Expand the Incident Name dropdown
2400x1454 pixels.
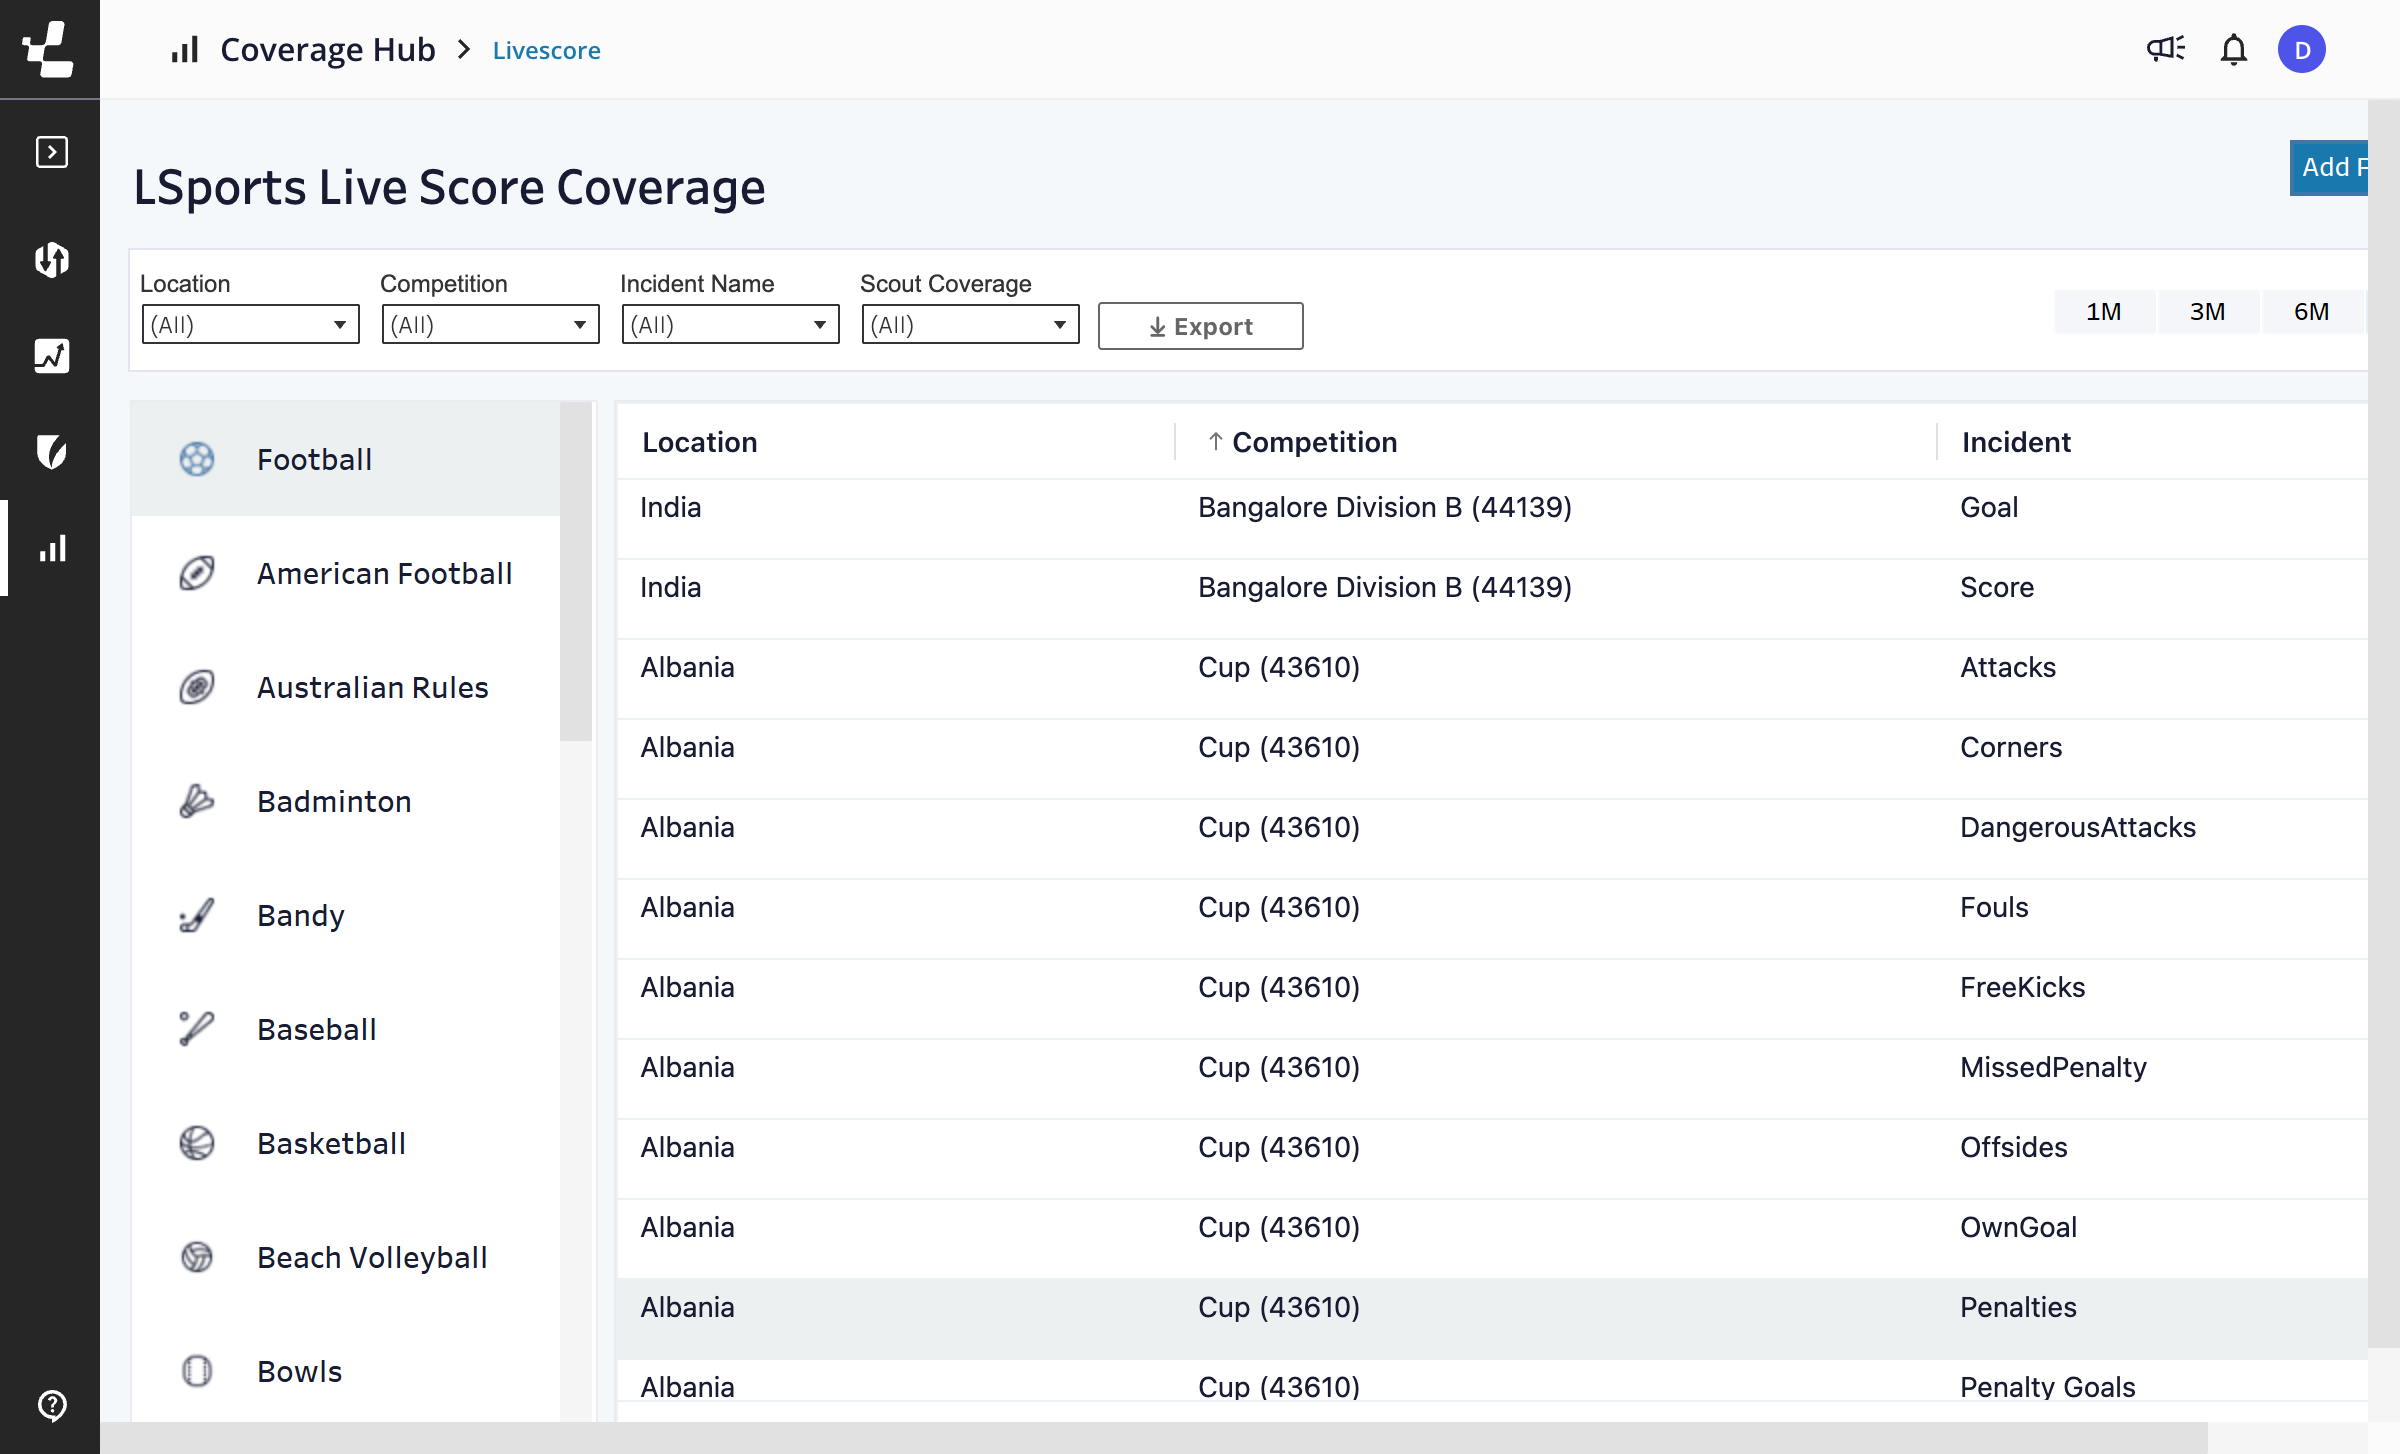(x=730, y=325)
